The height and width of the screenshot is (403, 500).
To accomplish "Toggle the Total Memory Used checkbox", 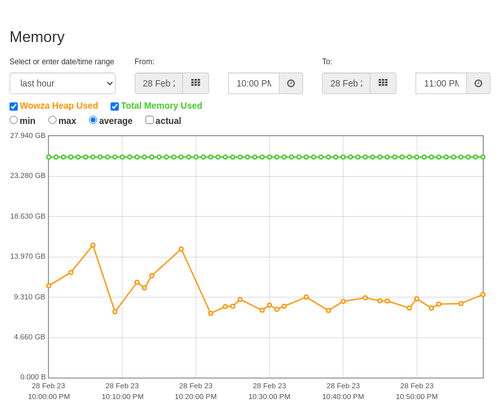I will (x=115, y=106).
